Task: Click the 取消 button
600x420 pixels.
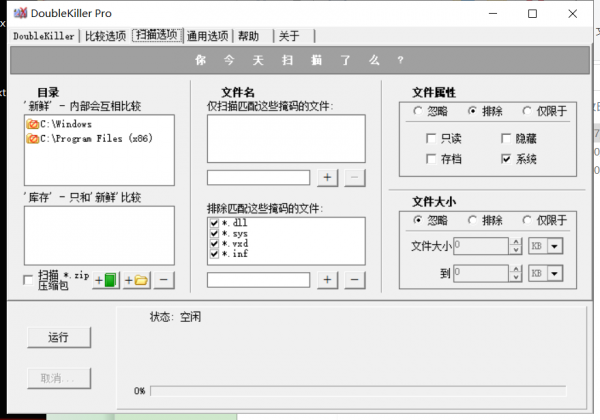Action: click(59, 378)
